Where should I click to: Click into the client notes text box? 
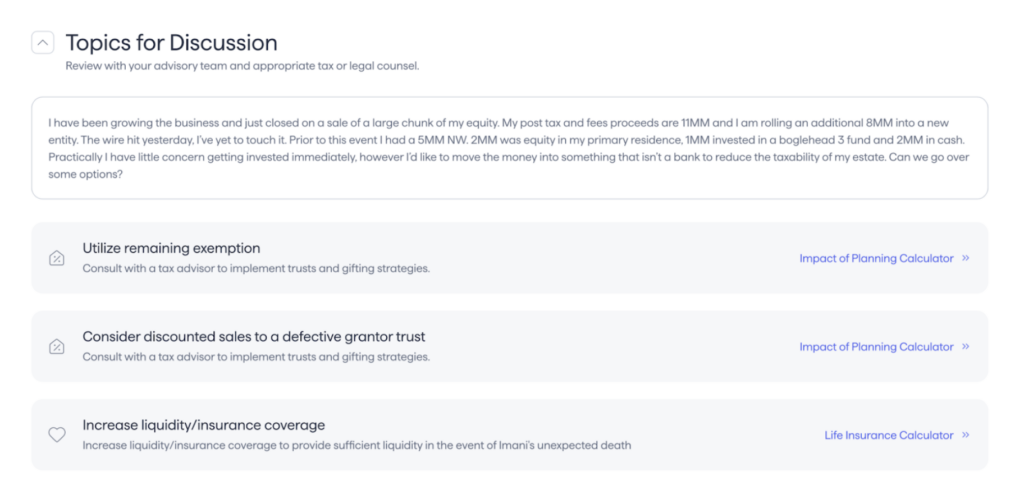(509, 148)
